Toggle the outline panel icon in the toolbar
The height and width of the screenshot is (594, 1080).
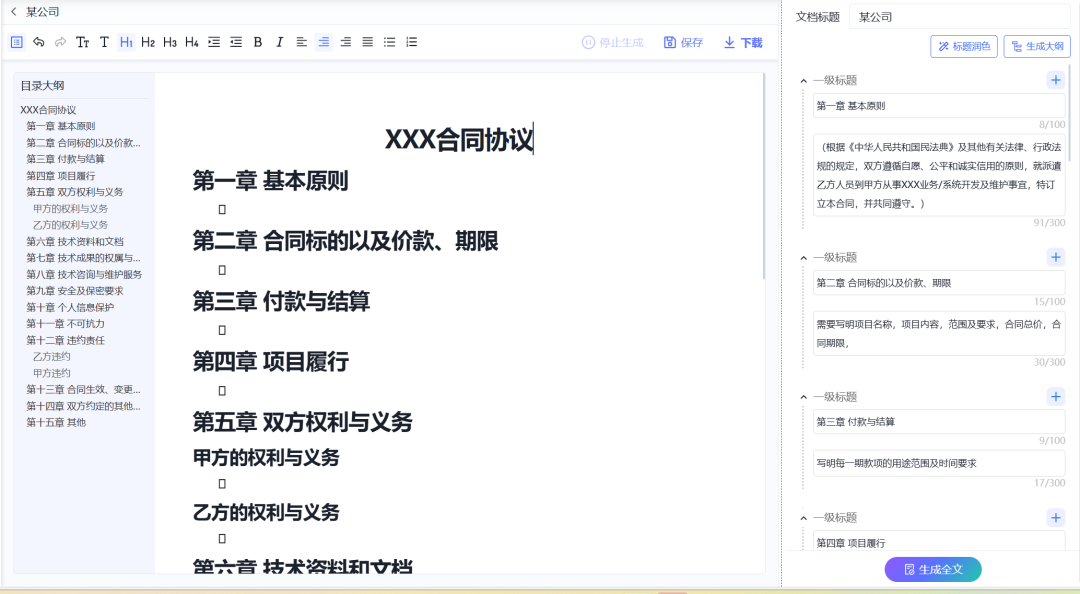click(17, 42)
